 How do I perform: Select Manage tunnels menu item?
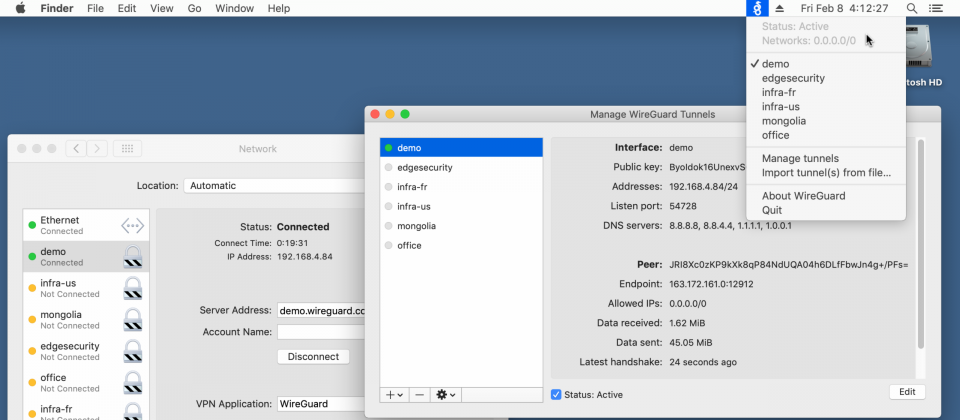(825, 159)
